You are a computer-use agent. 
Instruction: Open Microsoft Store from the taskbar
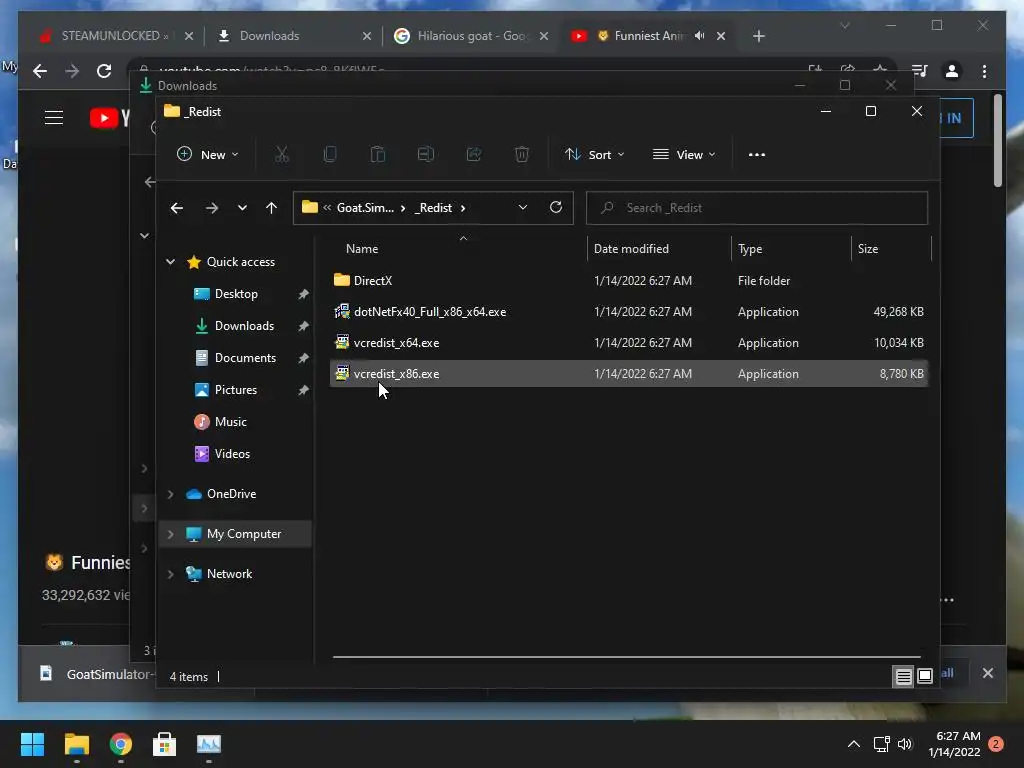tap(164, 744)
